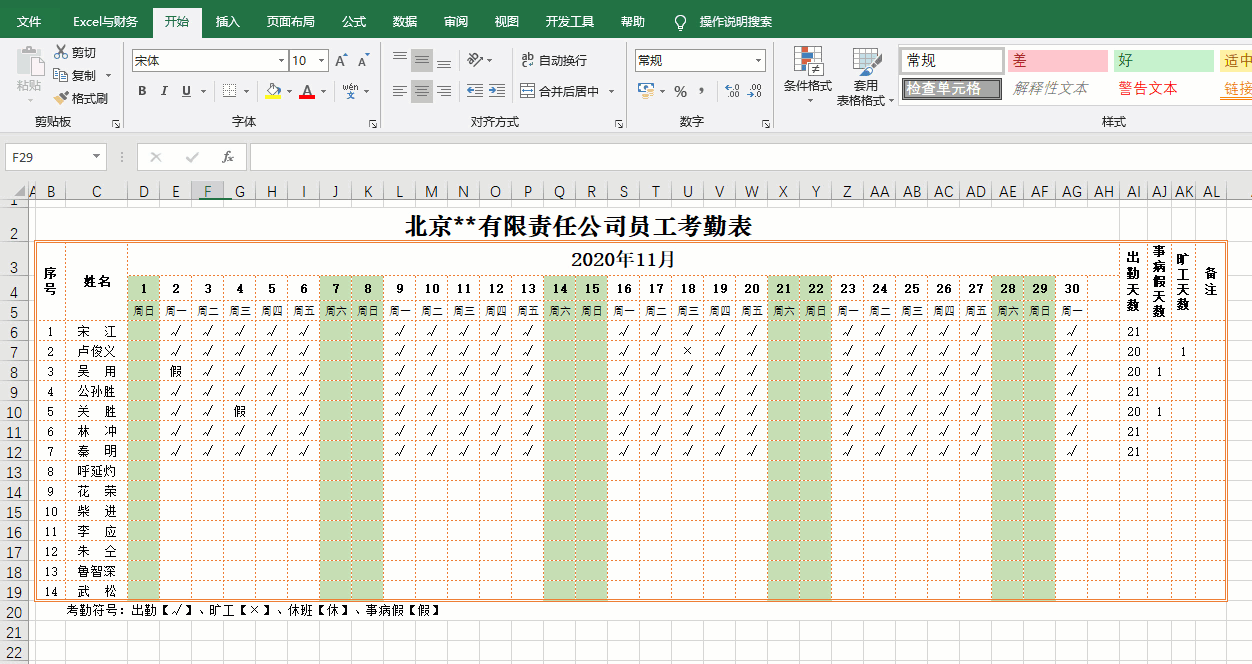Select the Format Painter (格式刷) brush
This screenshot has height=664, width=1252.
[x=61, y=98]
